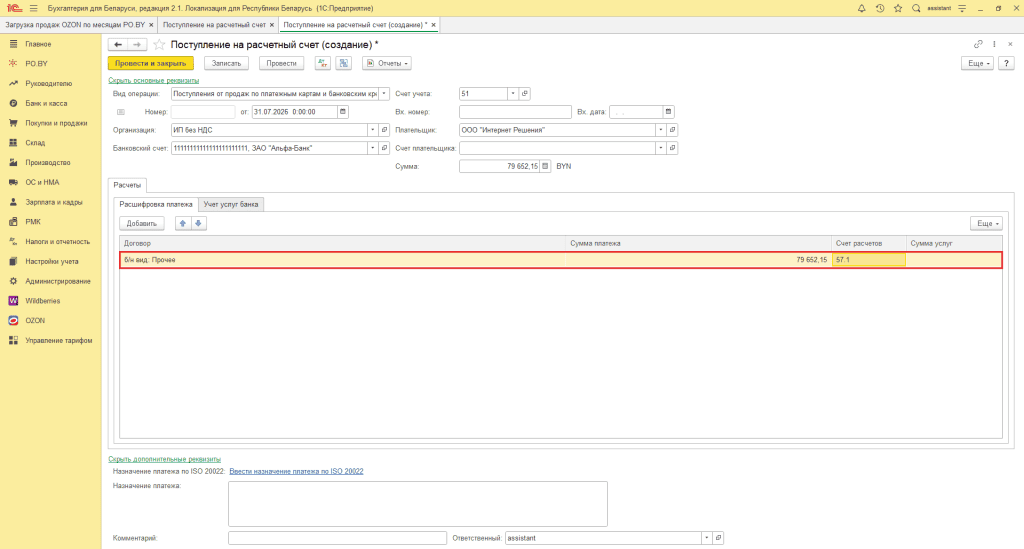The width and height of the screenshot is (1024, 549).
Task: Click the document structure icon
Action: (344, 63)
